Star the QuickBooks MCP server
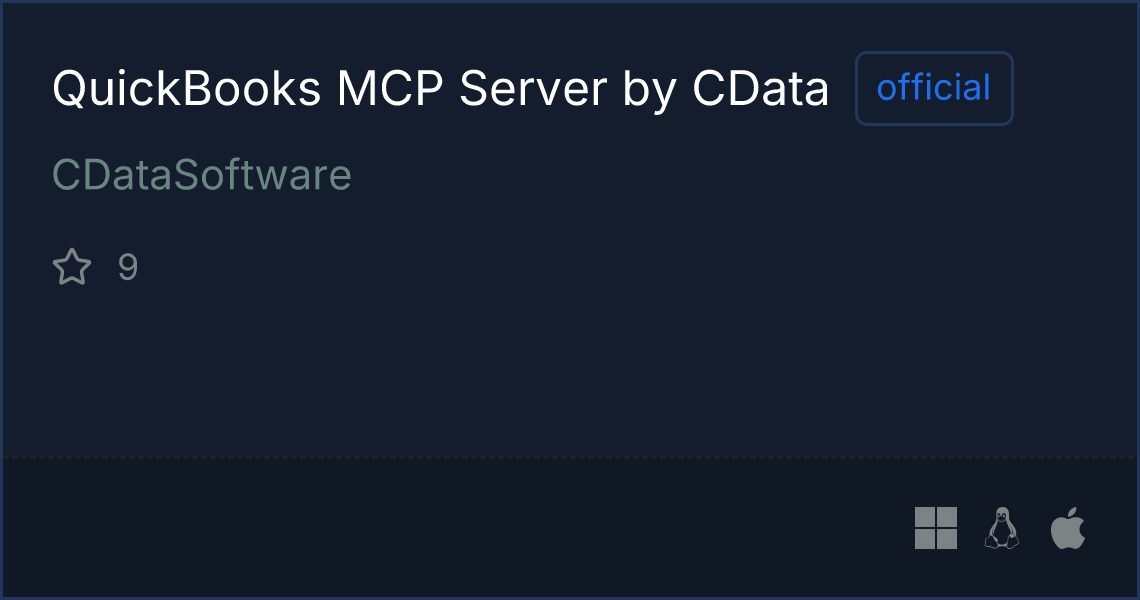 72,266
